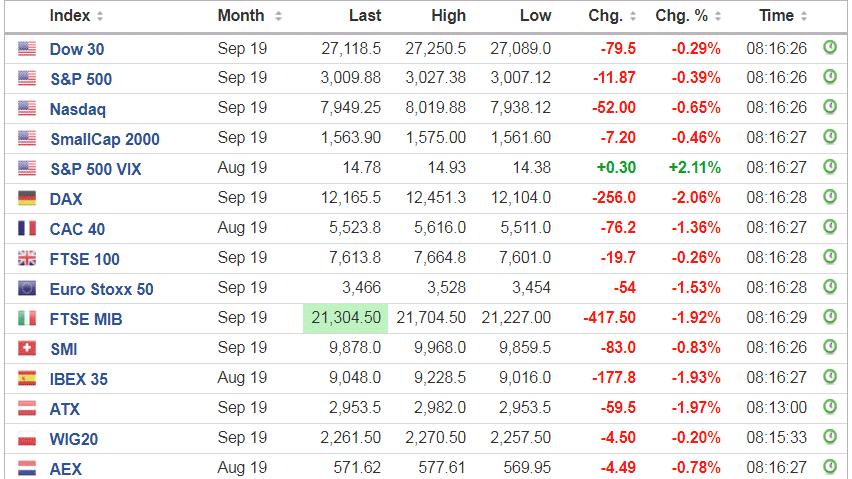The width and height of the screenshot is (852, 479).
Task: Open the S&P 500 index link
Action: (80, 79)
